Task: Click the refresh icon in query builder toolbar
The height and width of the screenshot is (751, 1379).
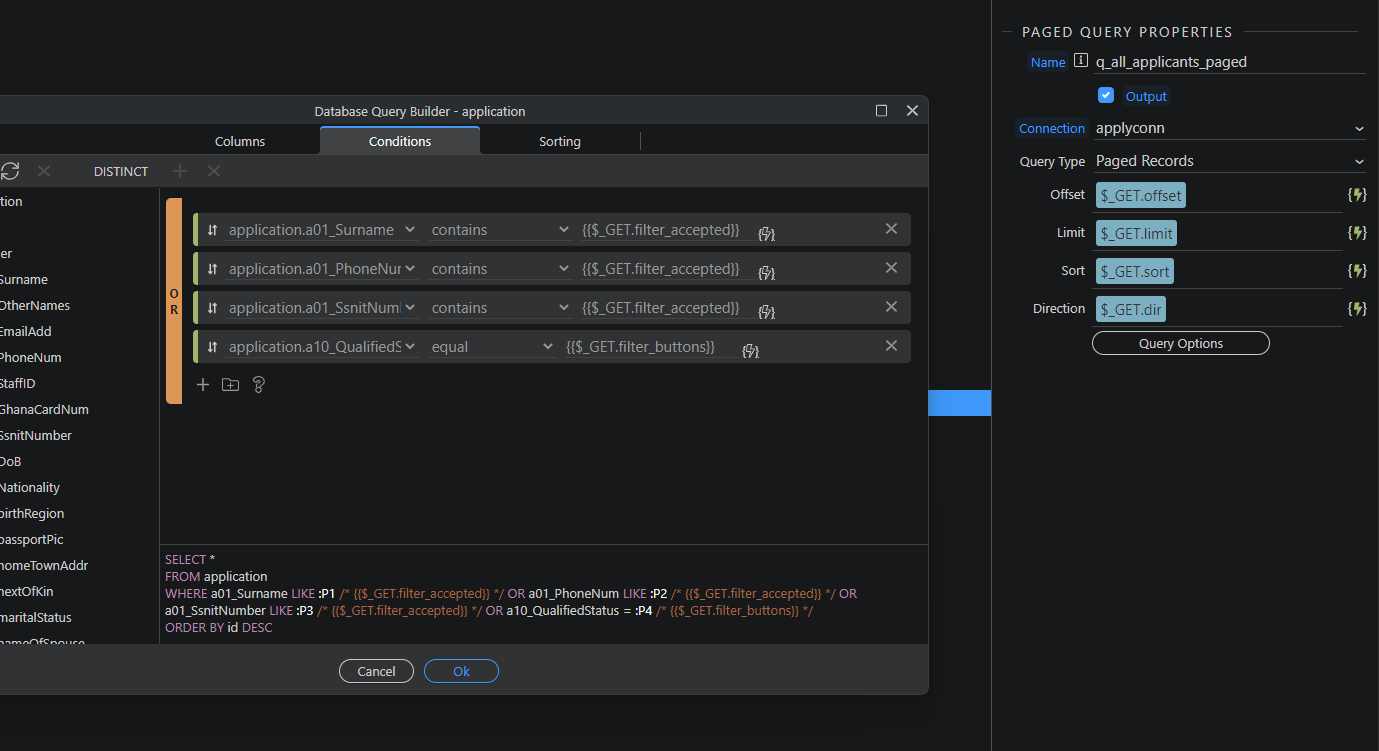Action: tap(10, 171)
